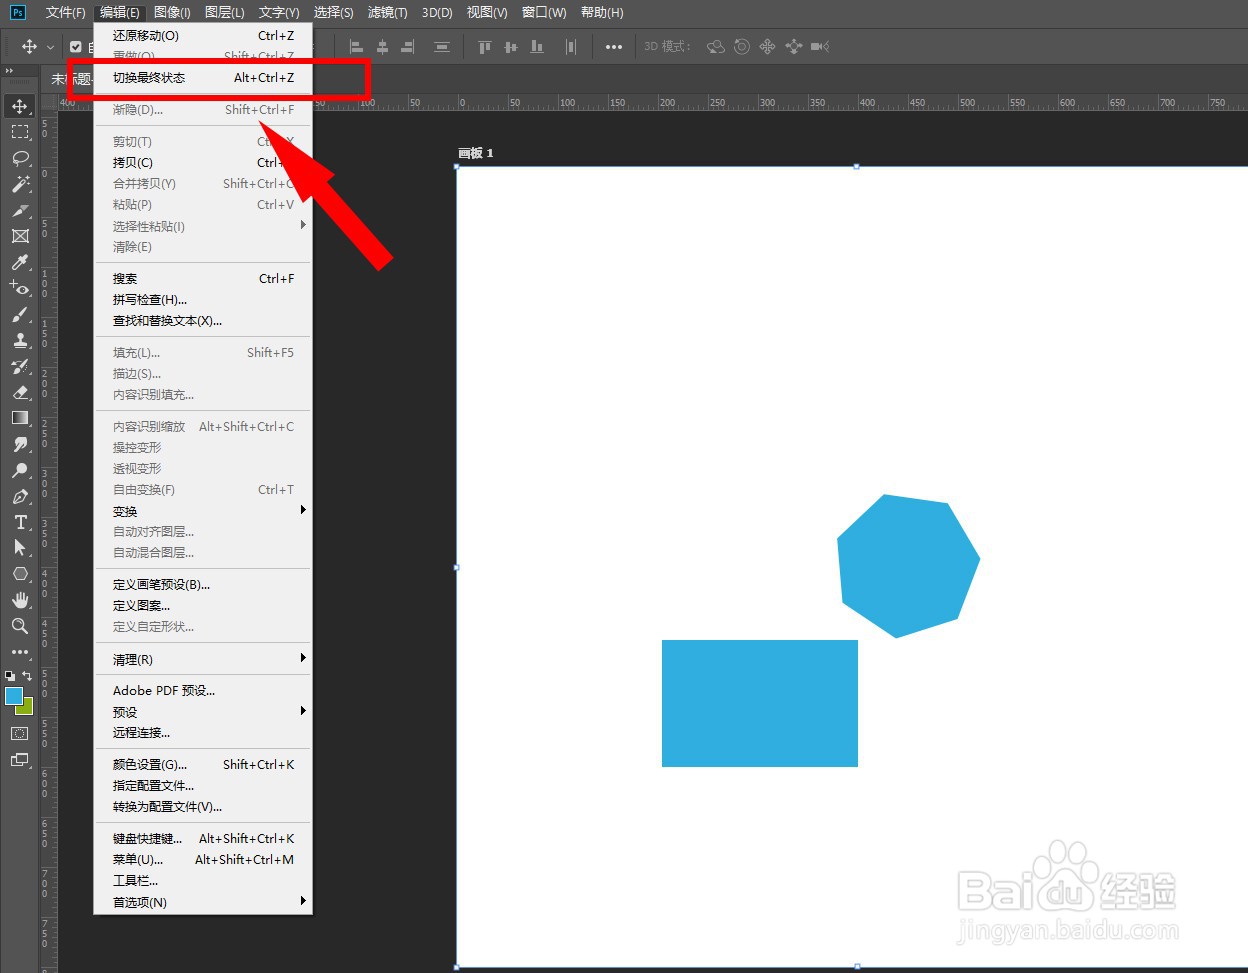
Task: Swap foreground and background colors
Action: click(27, 676)
